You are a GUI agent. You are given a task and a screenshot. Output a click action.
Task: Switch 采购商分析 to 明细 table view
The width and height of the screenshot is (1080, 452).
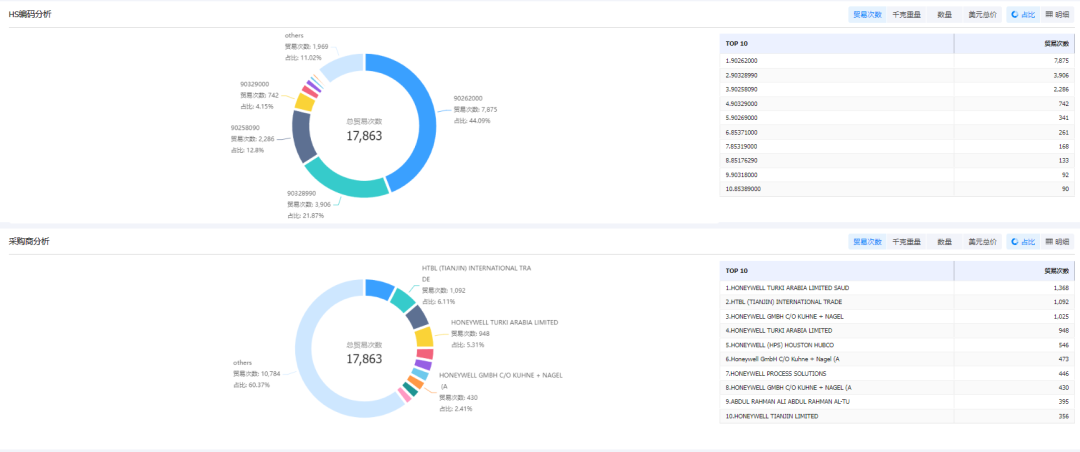coord(1057,241)
